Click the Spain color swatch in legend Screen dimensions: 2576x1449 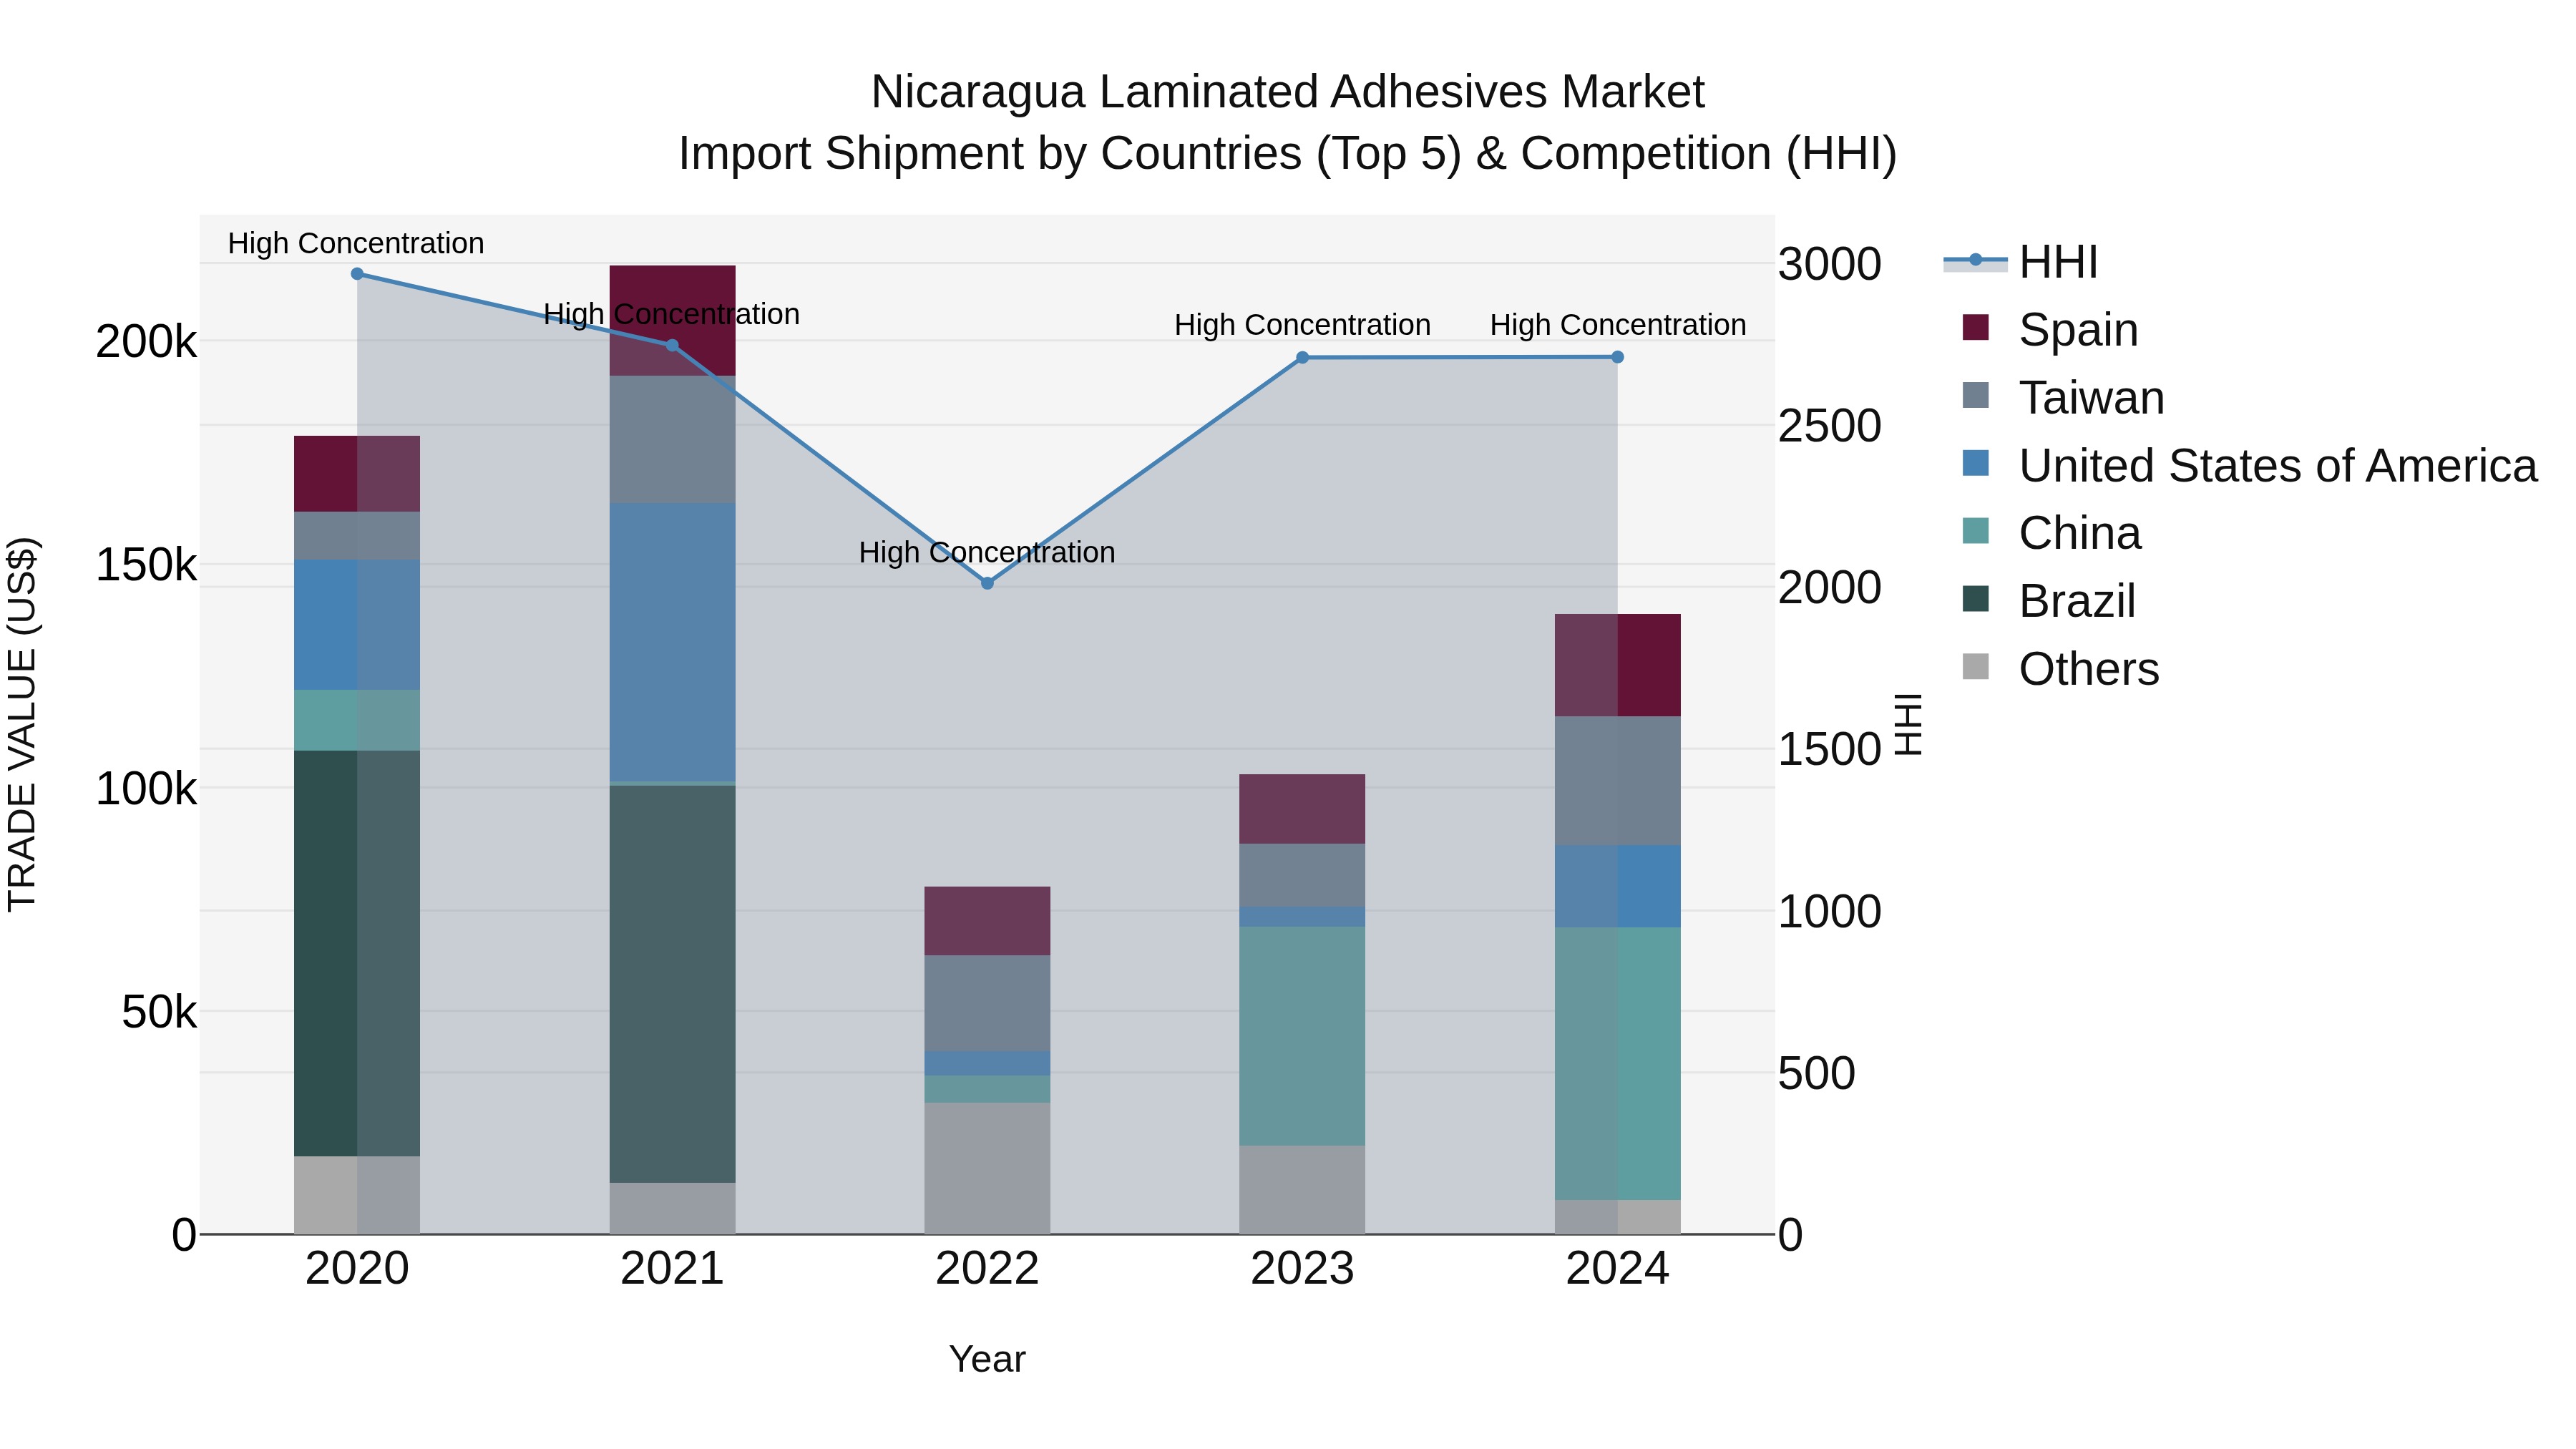pyautogui.click(x=1976, y=327)
